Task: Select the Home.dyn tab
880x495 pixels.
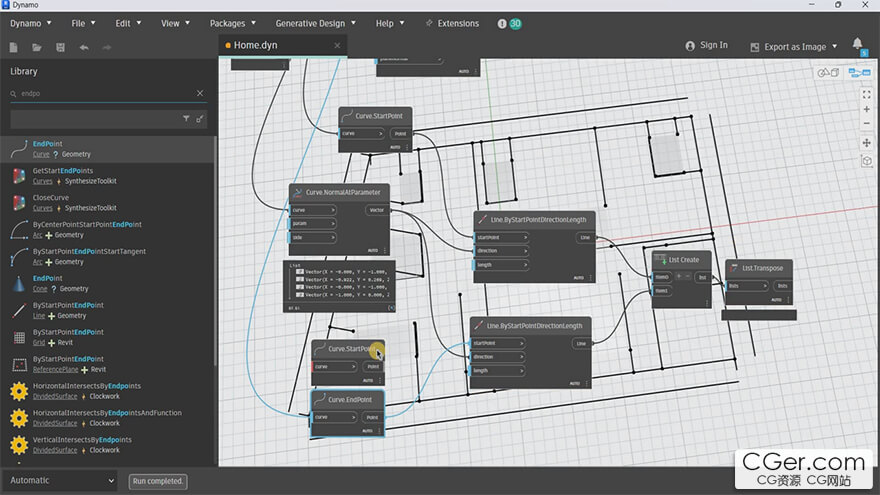Action: [x=255, y=45]
